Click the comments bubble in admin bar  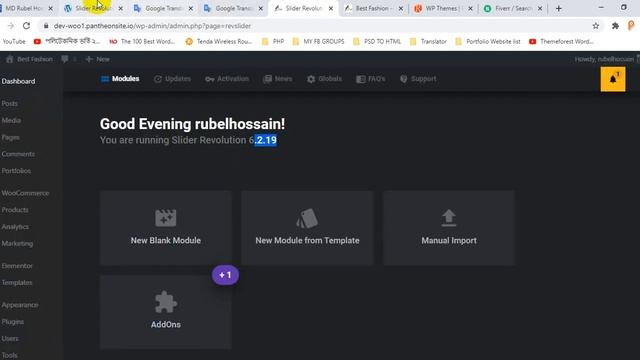[65, 59]
